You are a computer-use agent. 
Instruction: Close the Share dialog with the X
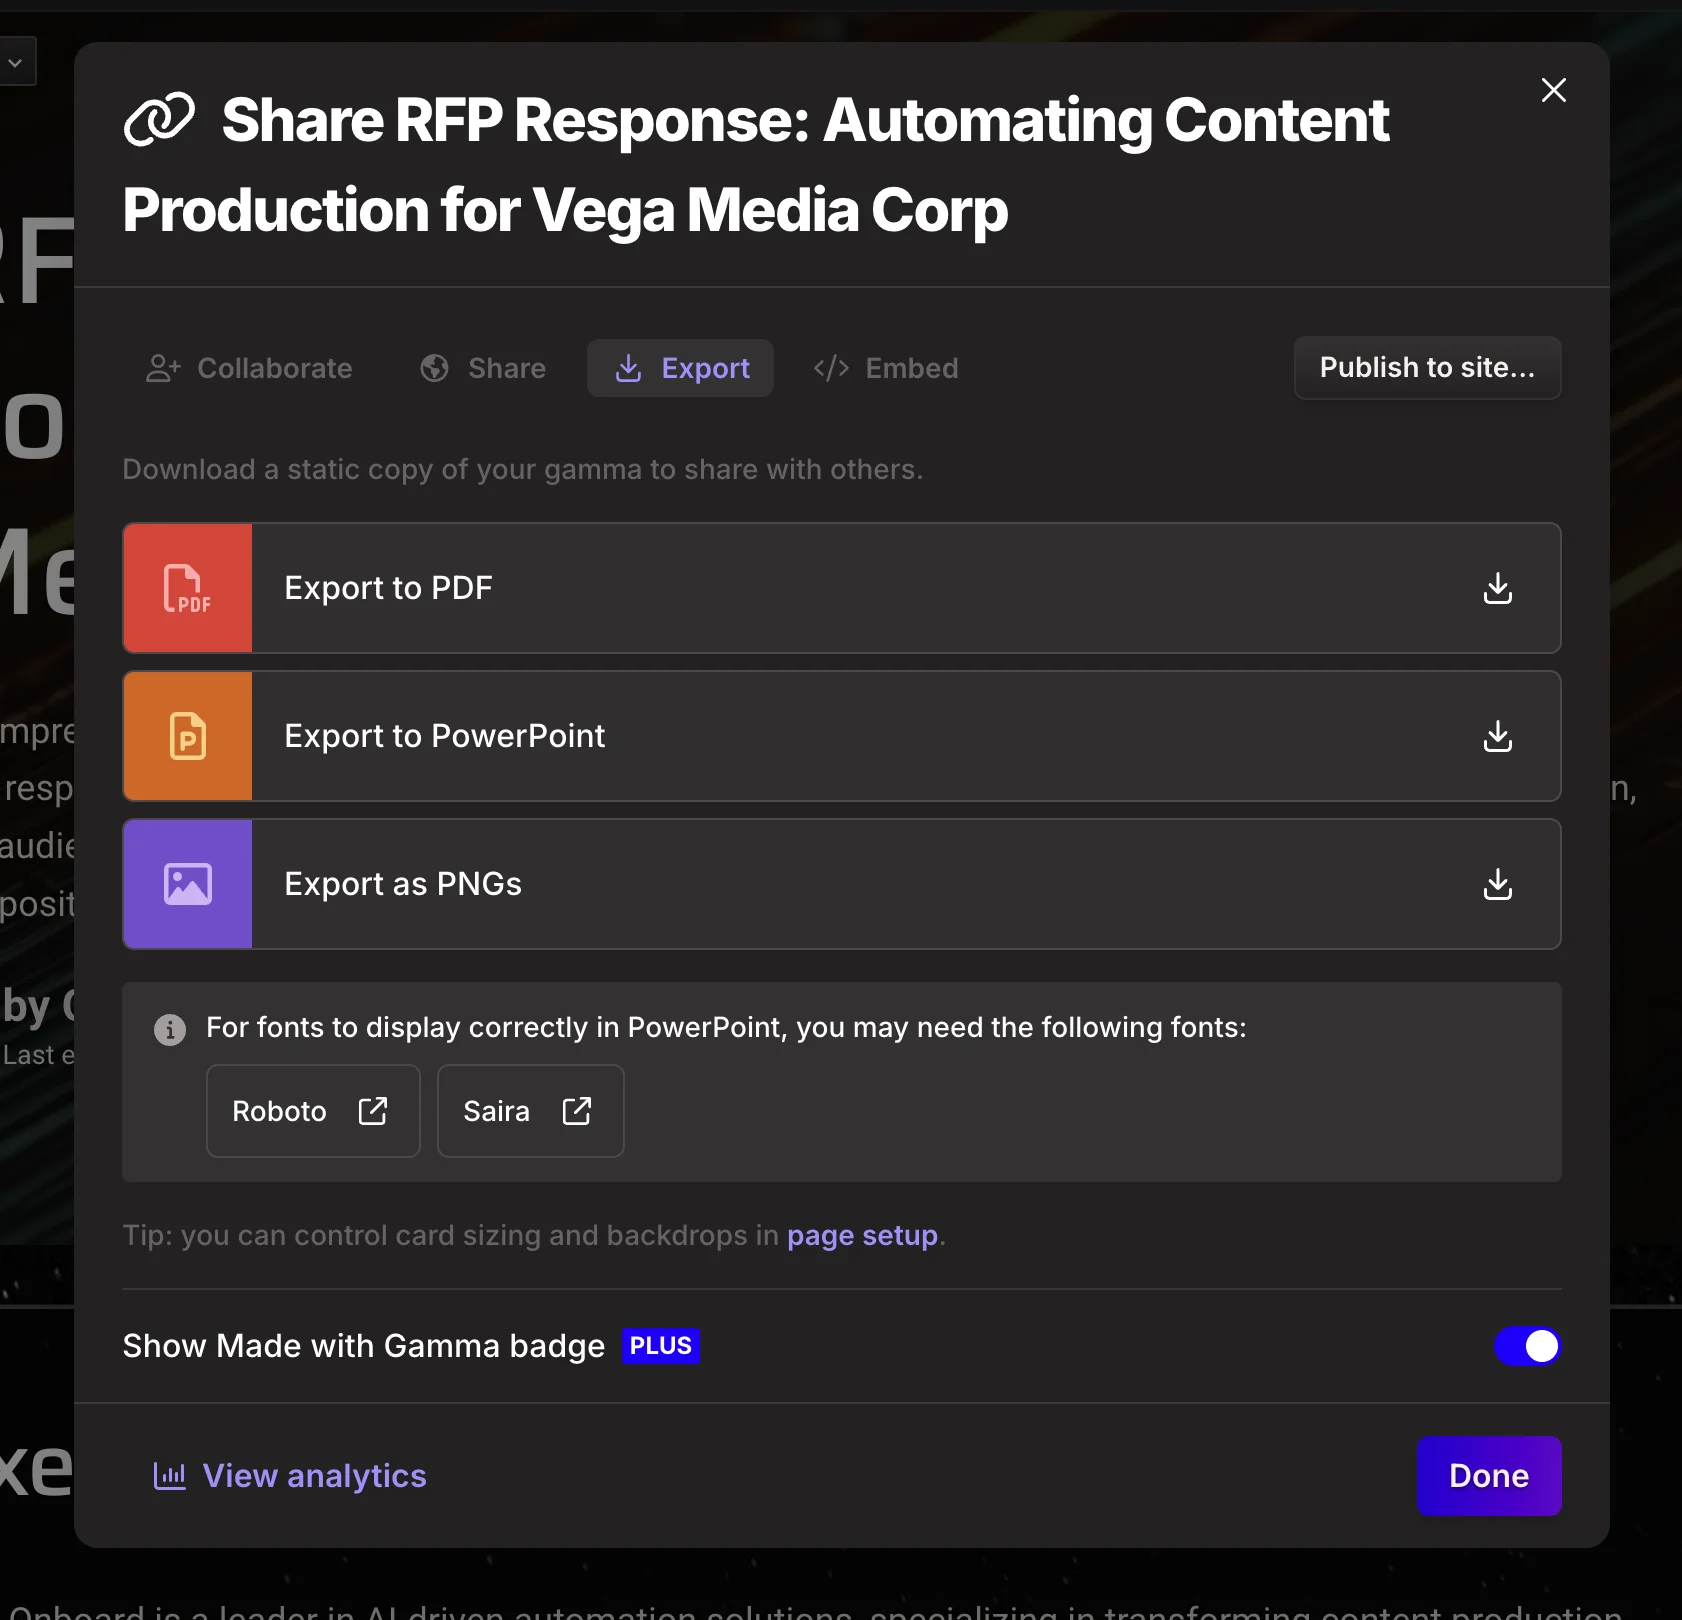(1553, 90)
